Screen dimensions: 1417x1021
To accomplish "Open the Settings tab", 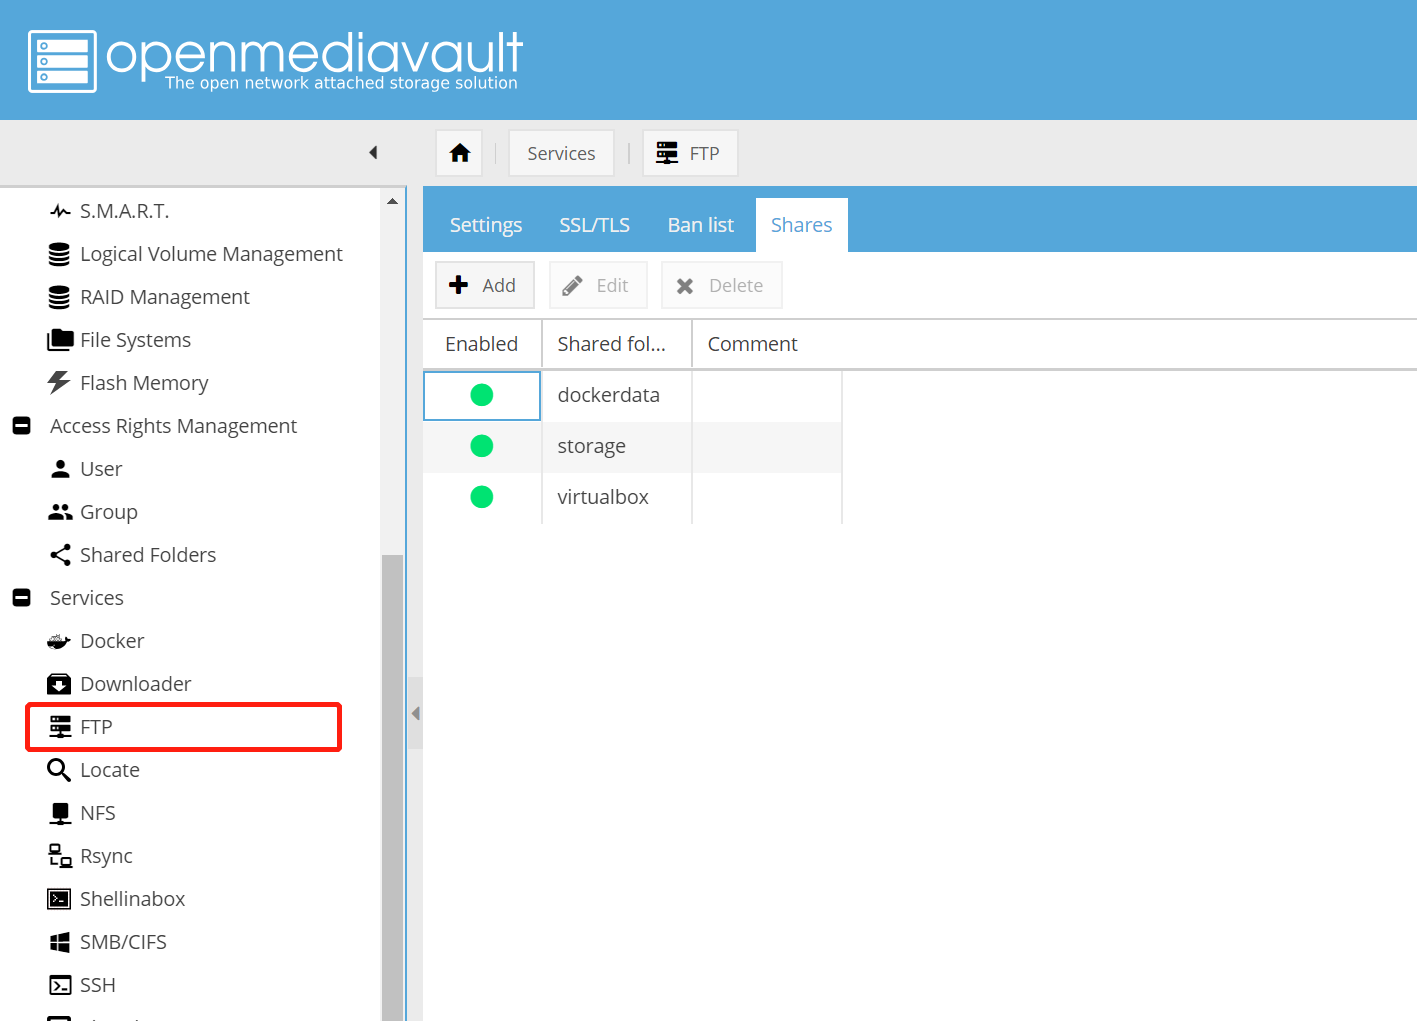I will pos(486,225).
